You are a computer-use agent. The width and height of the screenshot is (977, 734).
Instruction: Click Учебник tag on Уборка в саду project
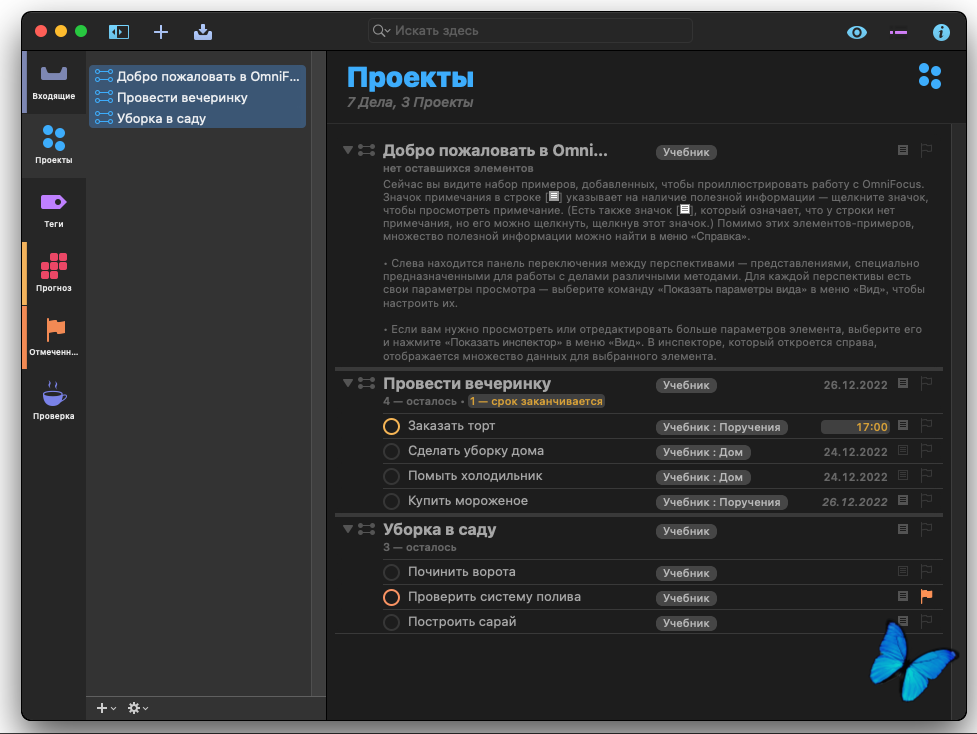point(686,531)
